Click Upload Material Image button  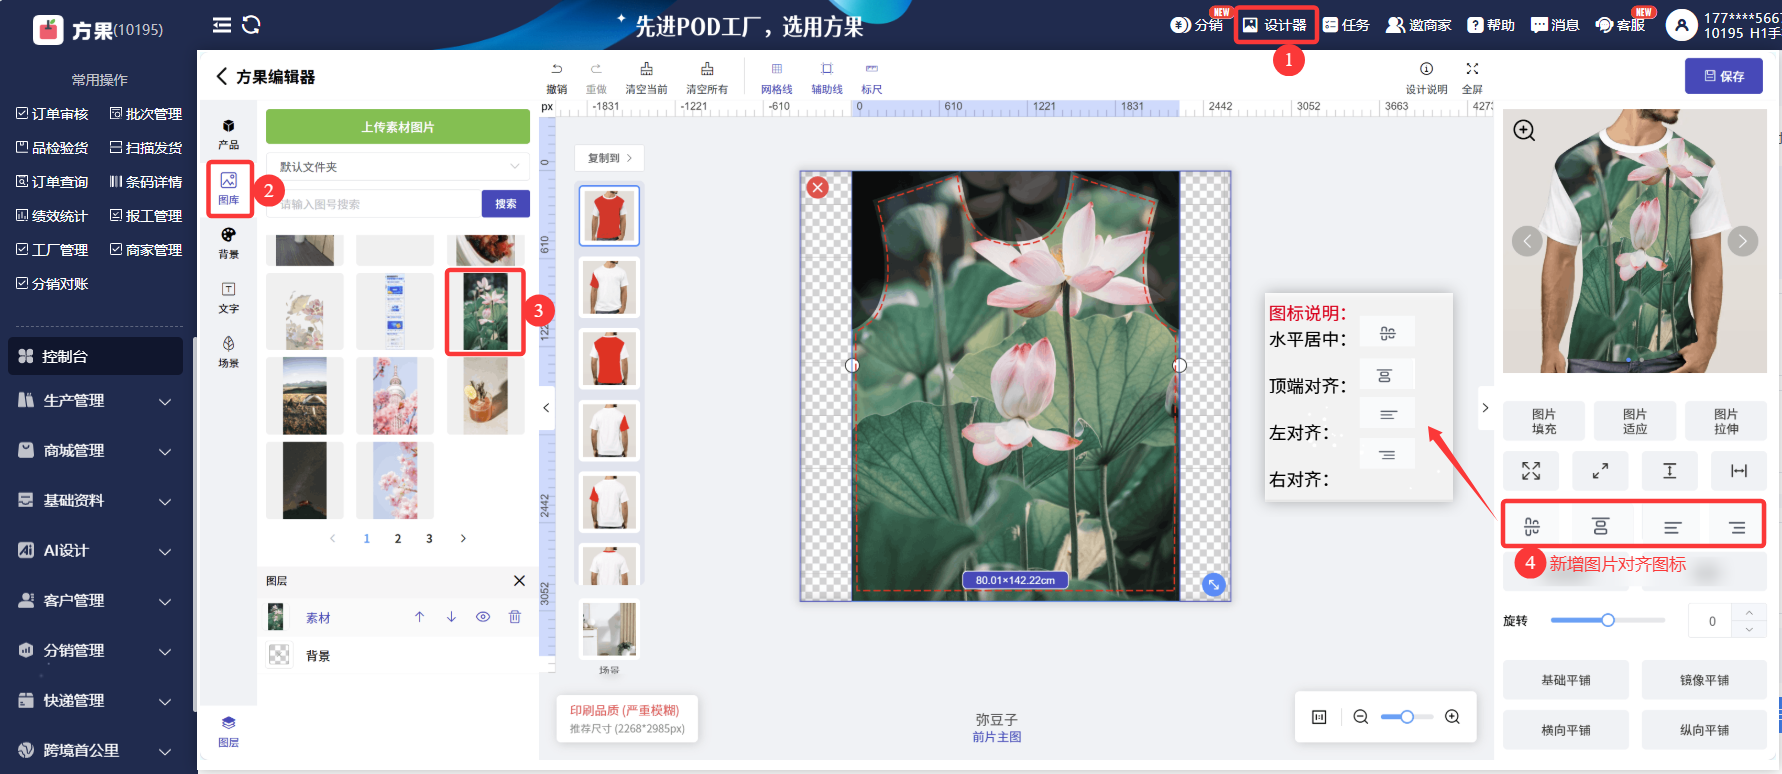pyautogui.click(x=398, y=127)
